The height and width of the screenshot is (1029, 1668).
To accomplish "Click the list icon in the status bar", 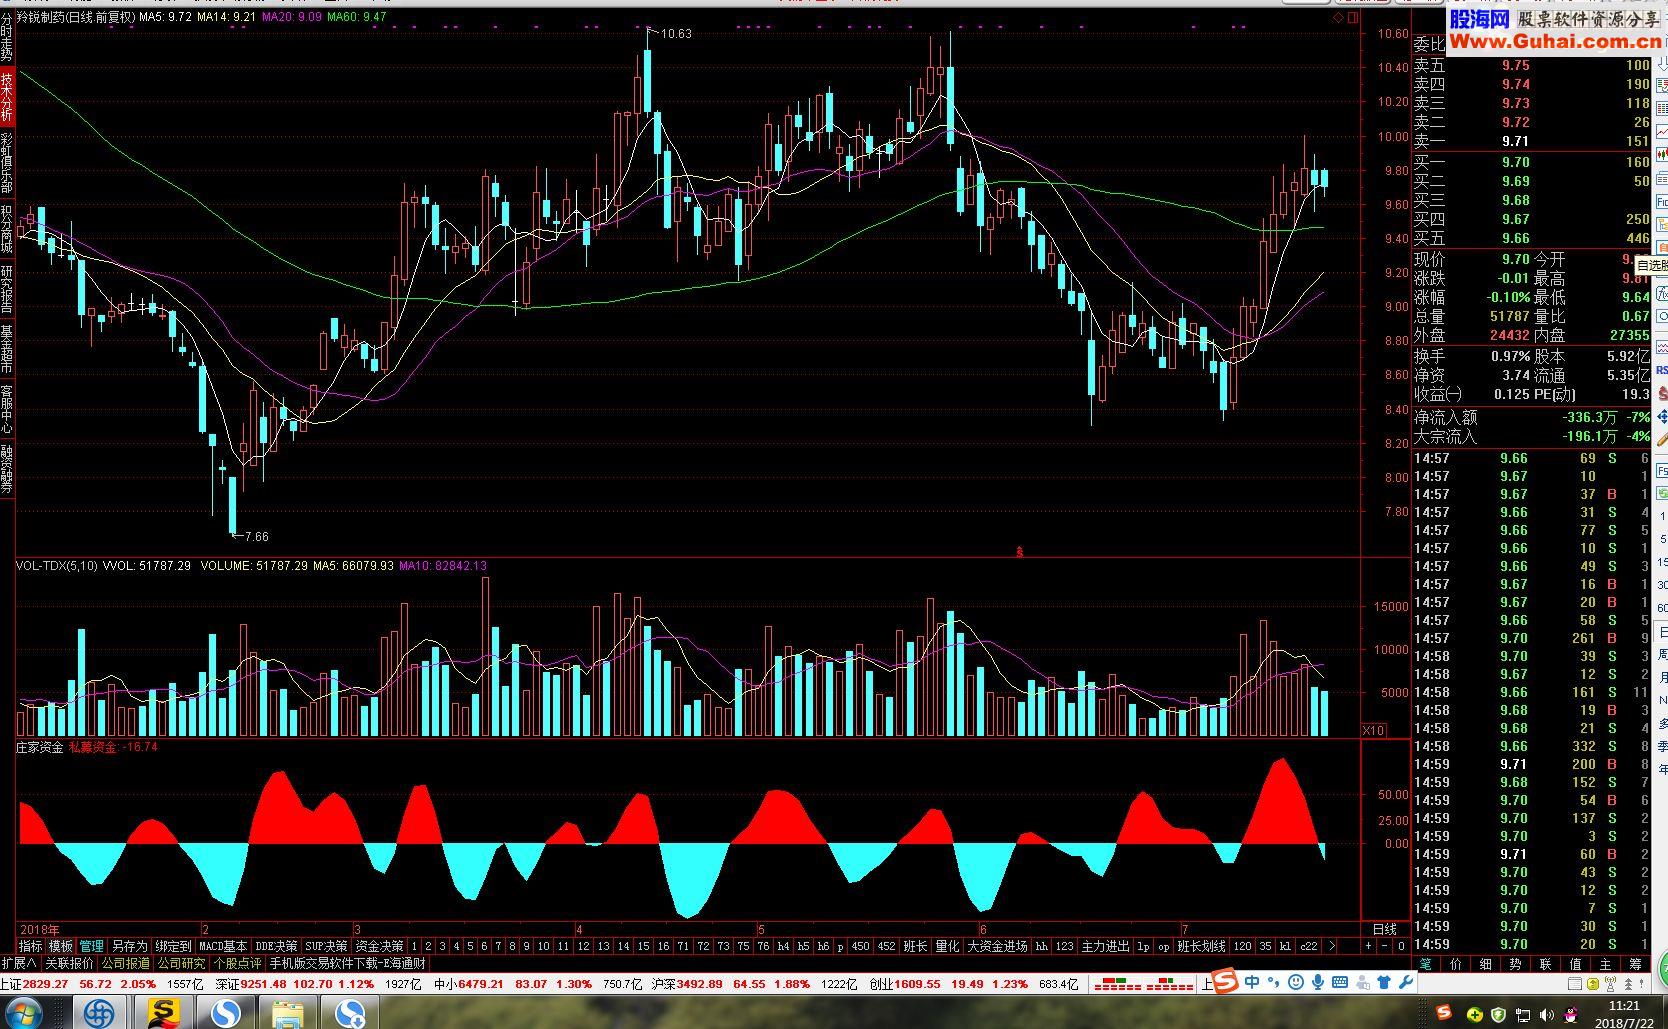I will [1575, 983].
